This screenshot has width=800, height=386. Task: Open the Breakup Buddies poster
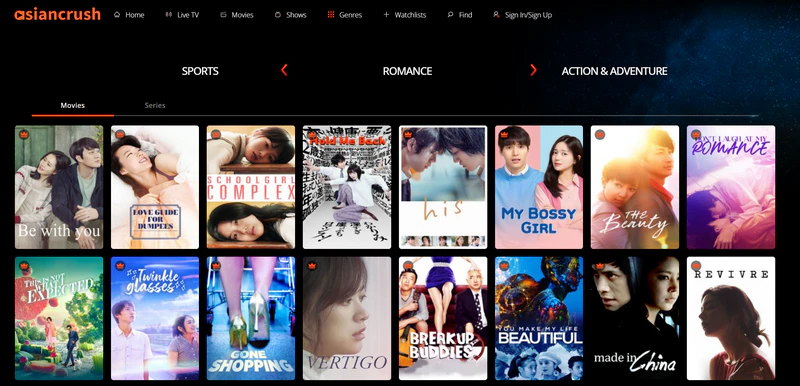(x=443, y=318)
